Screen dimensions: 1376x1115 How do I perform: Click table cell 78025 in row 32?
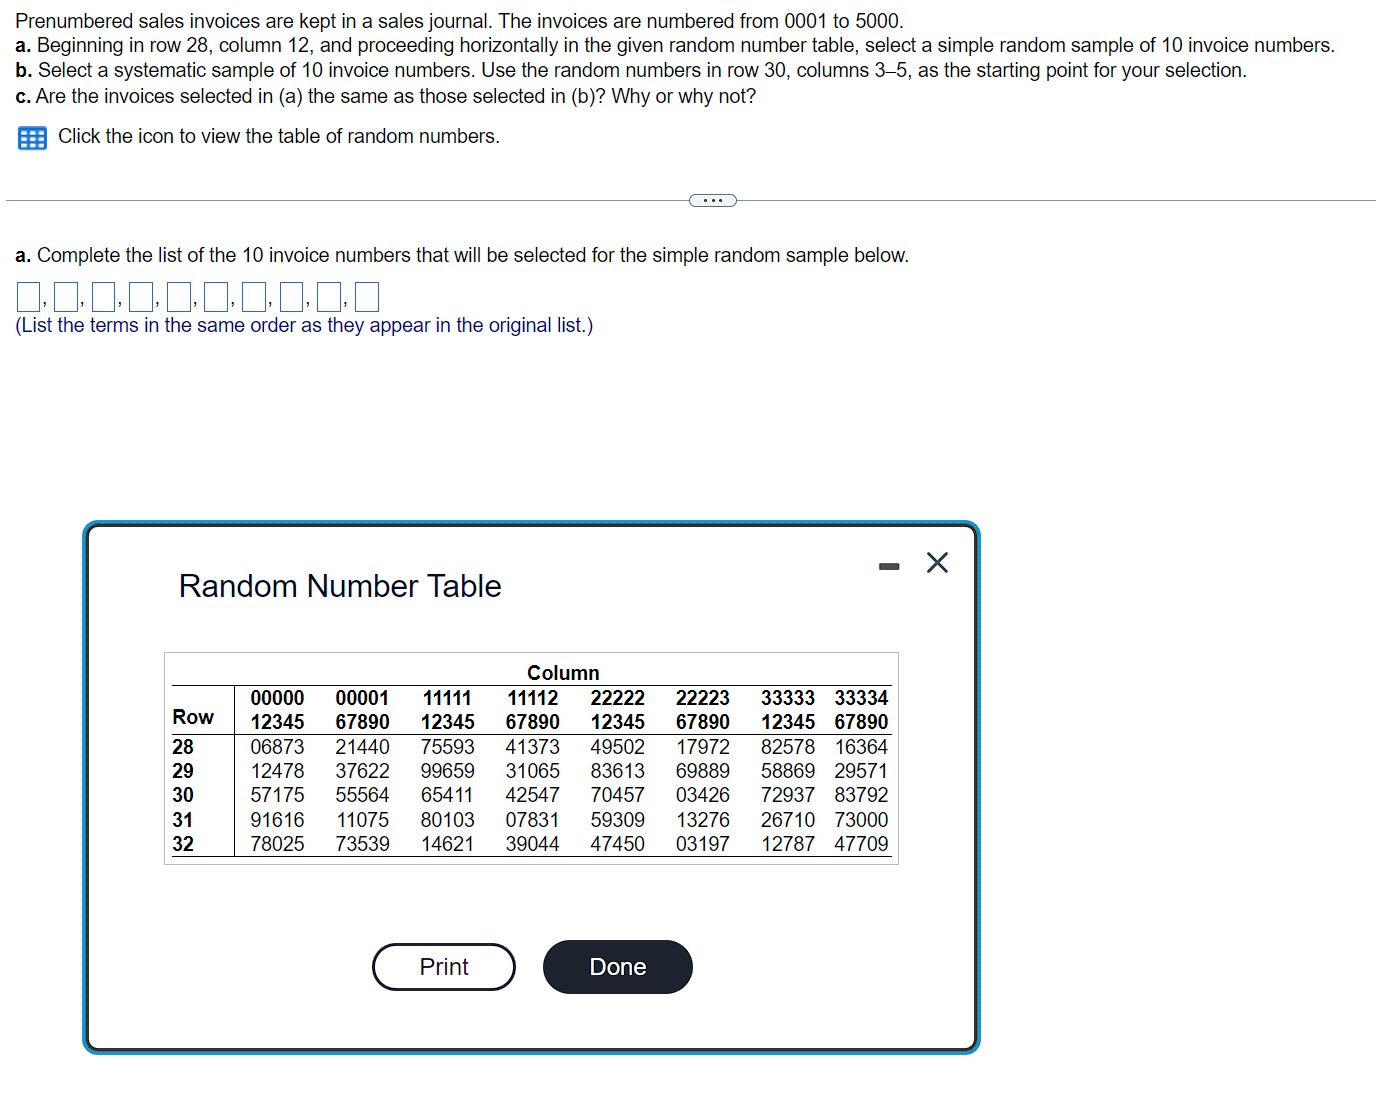[277, 844]
